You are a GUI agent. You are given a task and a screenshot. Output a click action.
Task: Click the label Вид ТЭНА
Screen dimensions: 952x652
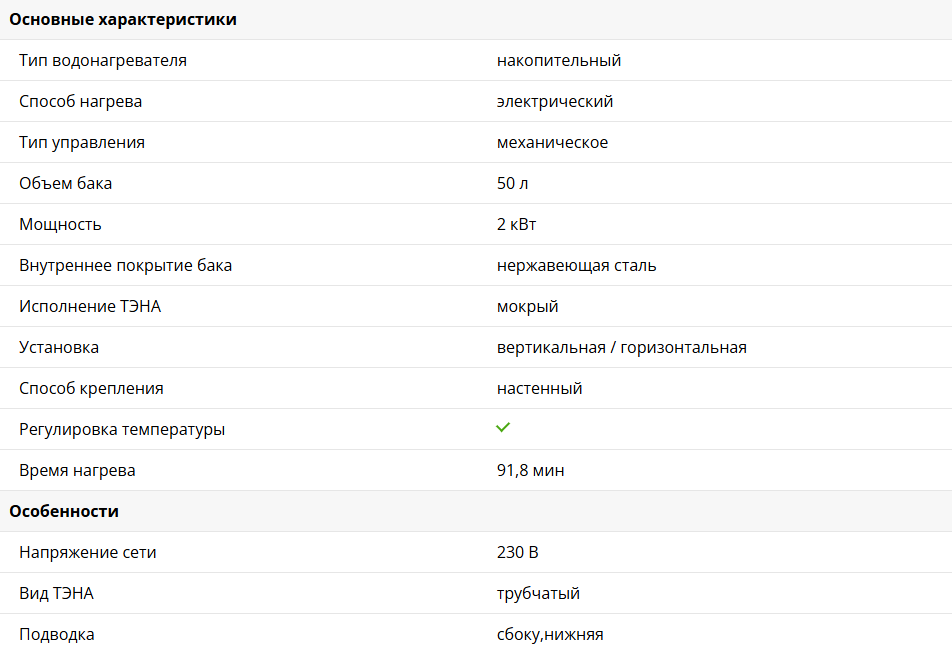(56, 593)
